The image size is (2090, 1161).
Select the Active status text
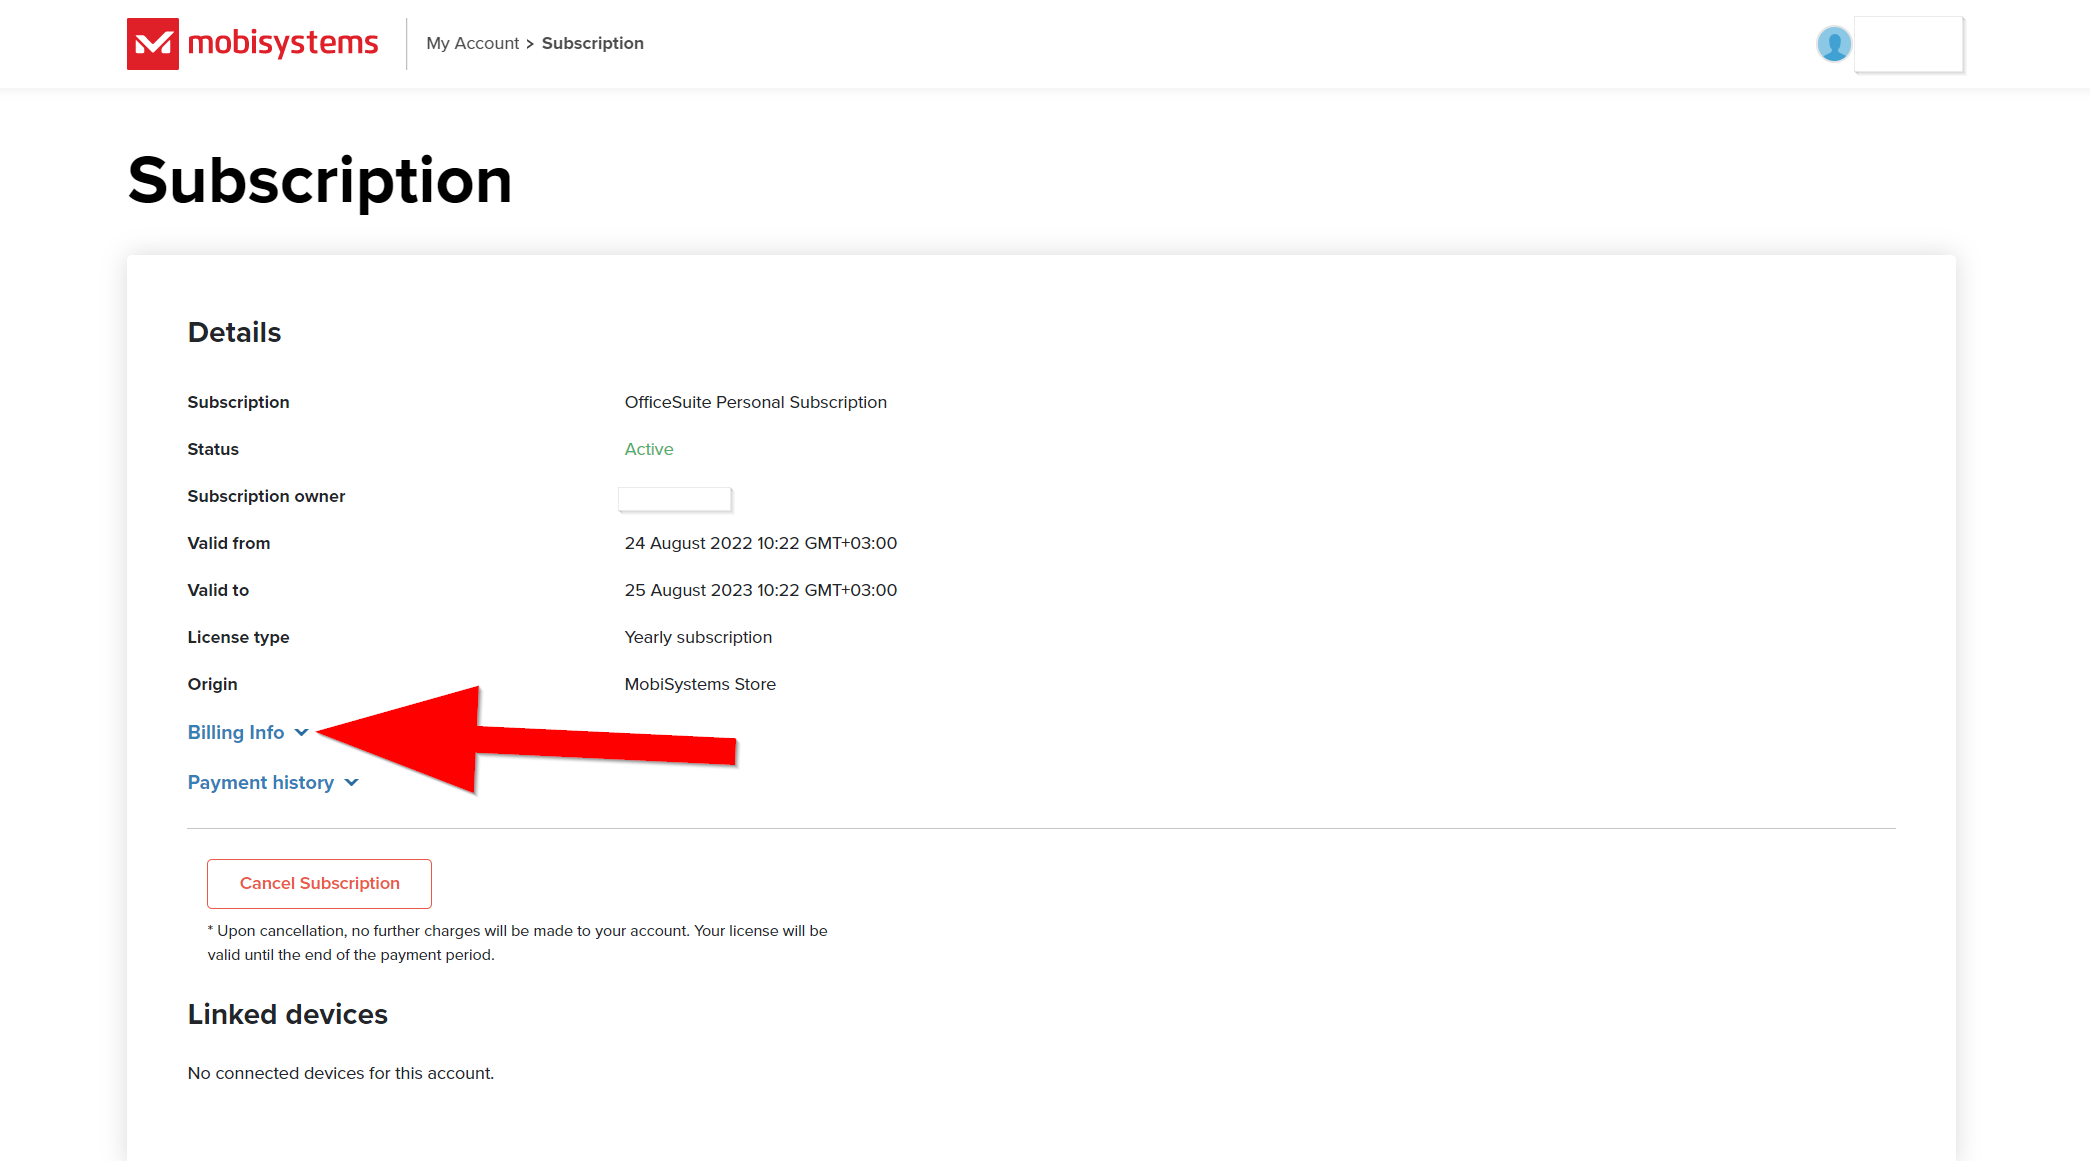(x=649, y=449)
